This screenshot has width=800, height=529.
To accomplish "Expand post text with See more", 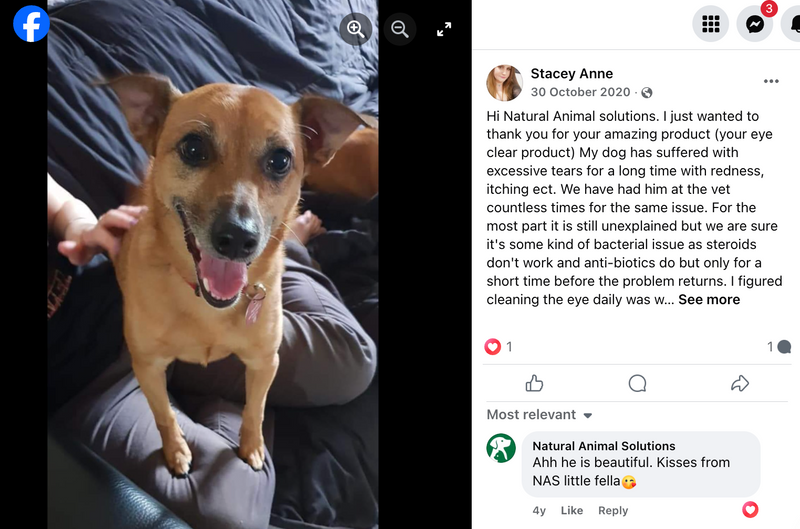I will click(709, 299).
